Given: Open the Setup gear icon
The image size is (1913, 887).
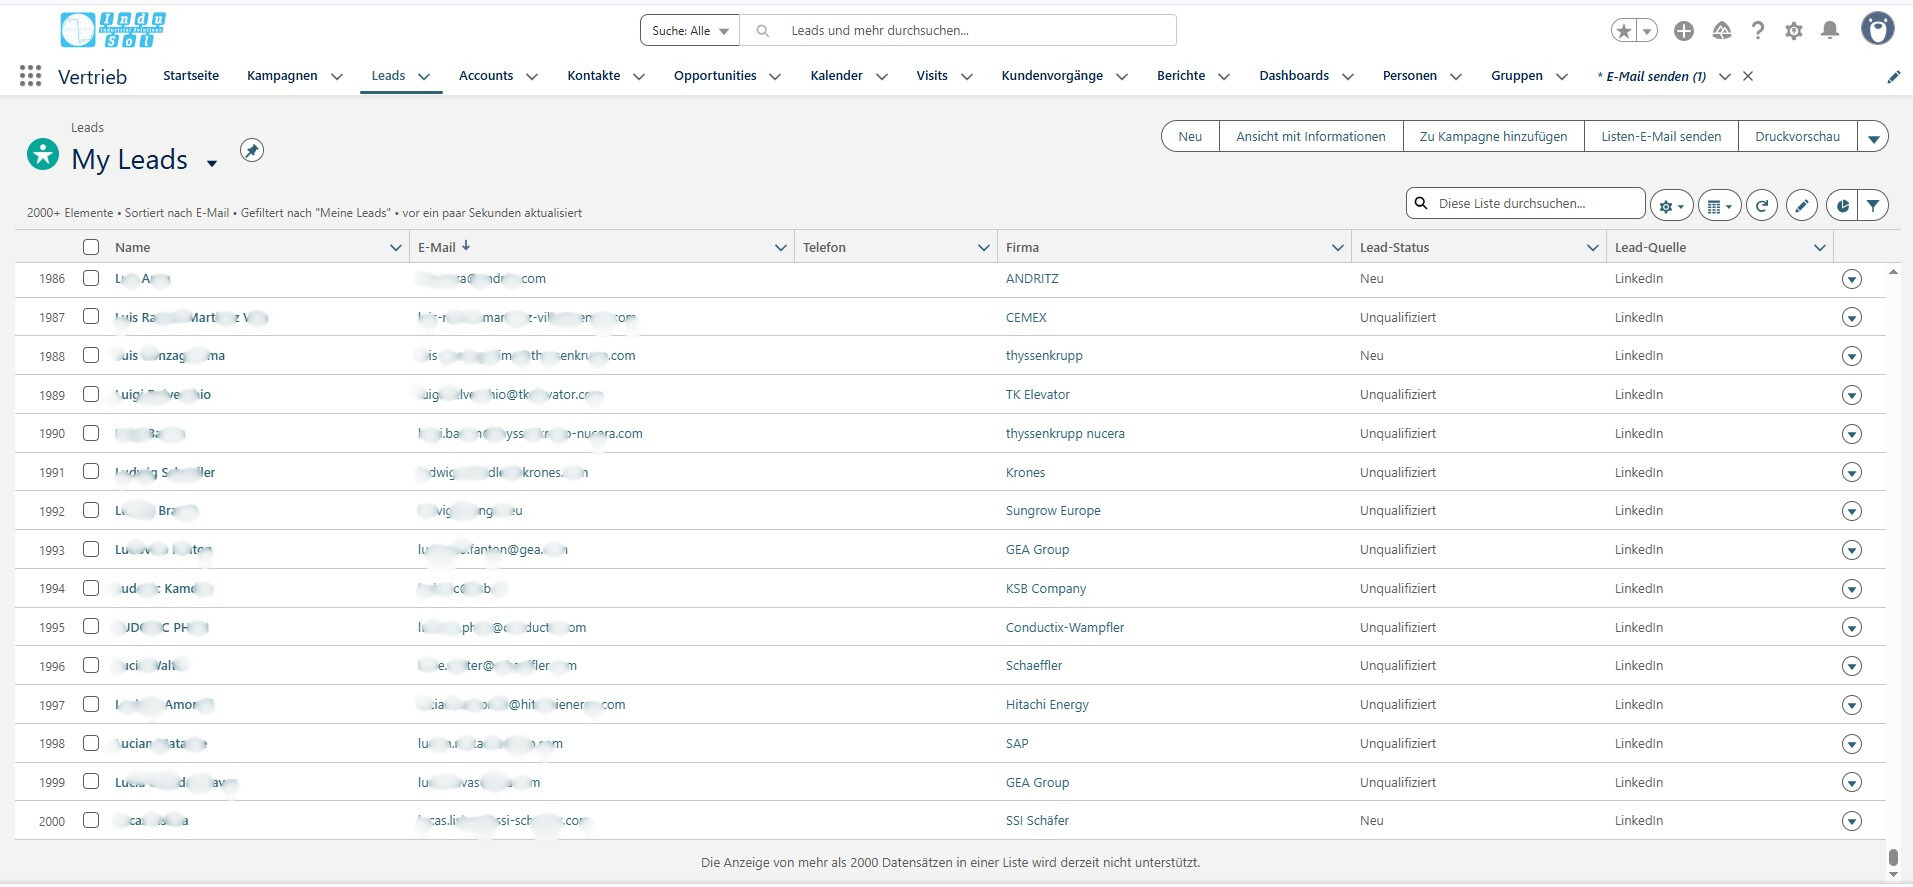Looking at the screenshot, I should [1794, 31].
